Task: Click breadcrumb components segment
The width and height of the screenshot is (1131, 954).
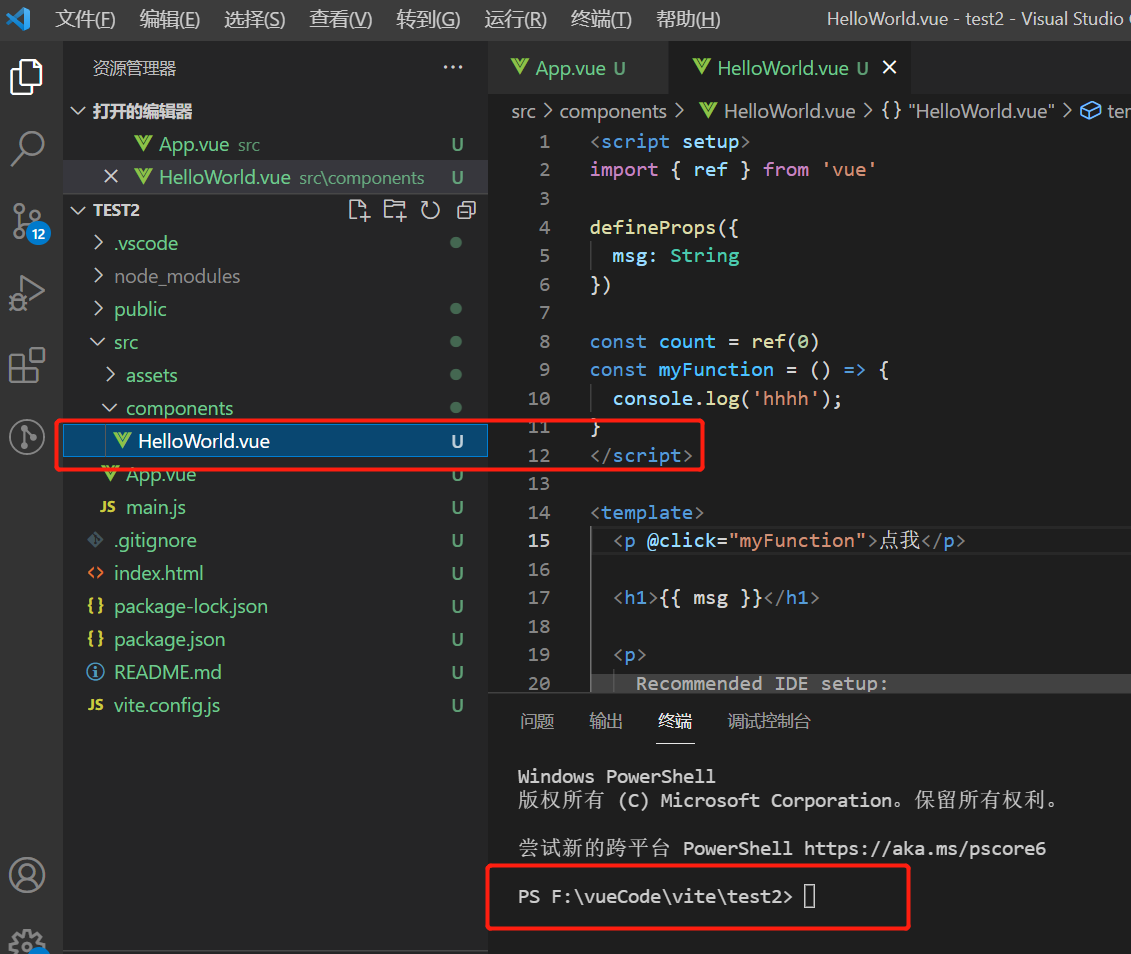Action: pyautogui.click(x=613, y=111)
